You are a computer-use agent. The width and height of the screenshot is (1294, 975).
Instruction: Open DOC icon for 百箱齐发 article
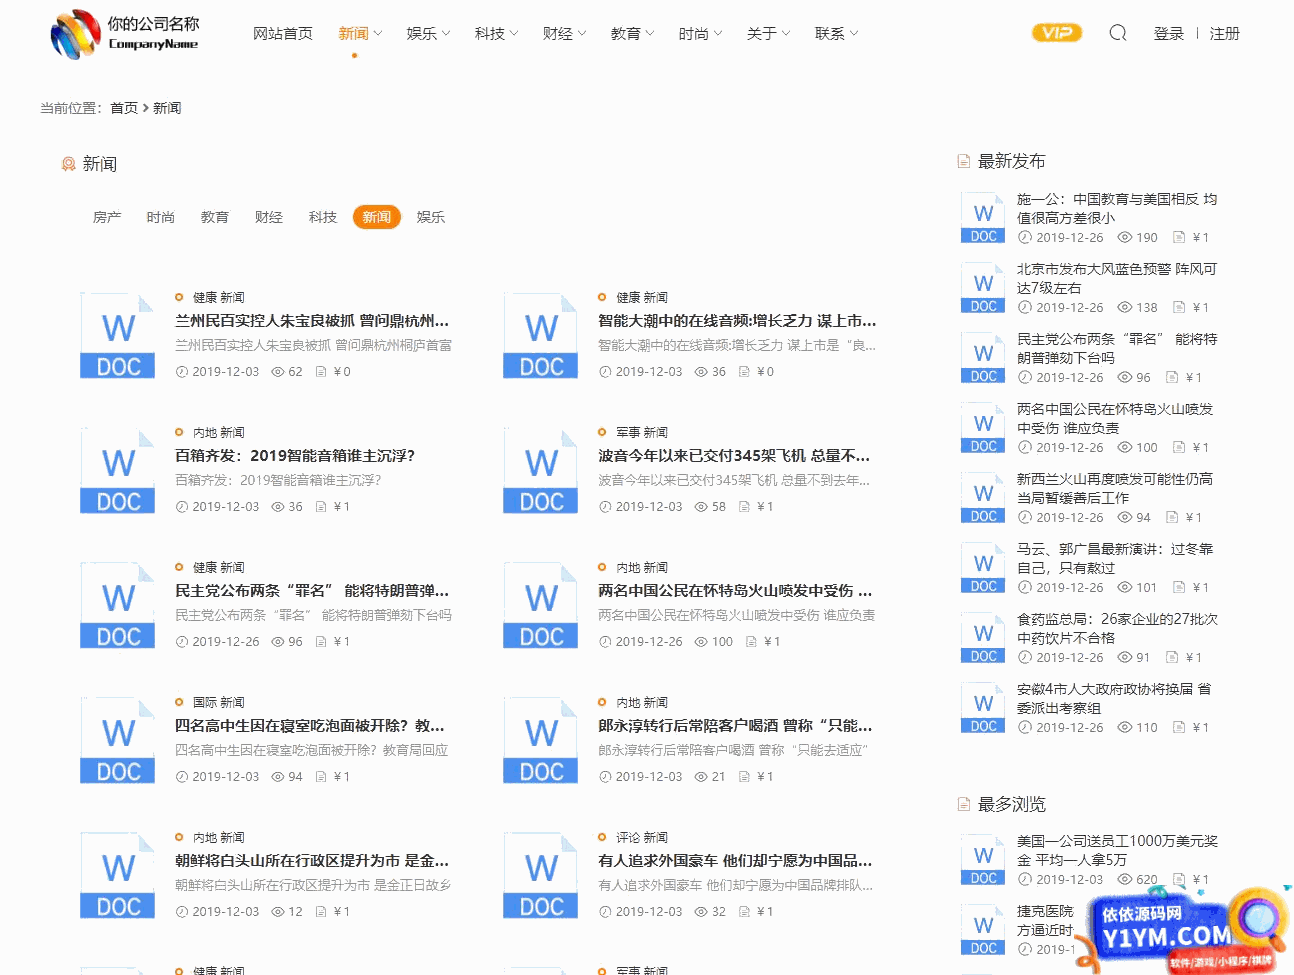point(118,471)
